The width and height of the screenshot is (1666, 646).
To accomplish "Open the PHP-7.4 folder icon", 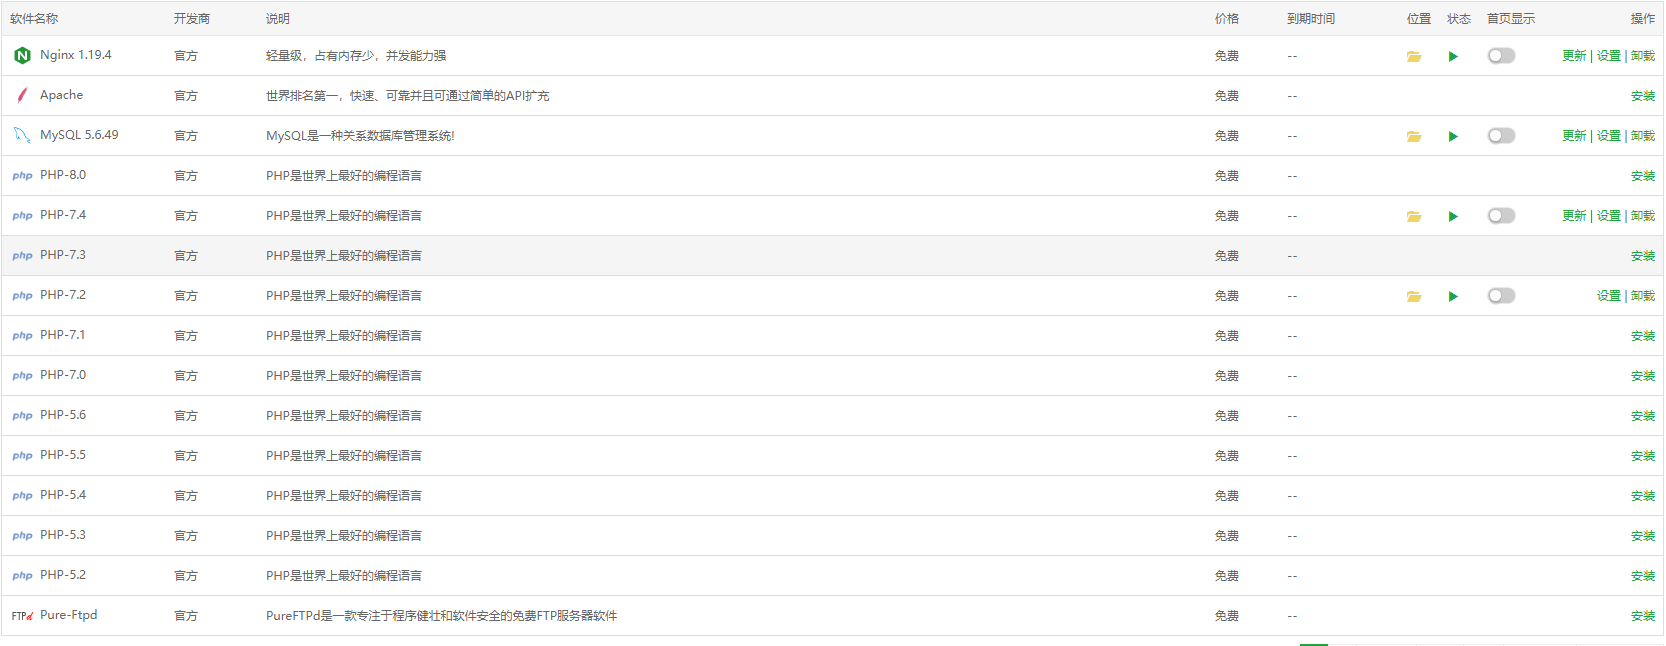I will [x=1414, y=216].
